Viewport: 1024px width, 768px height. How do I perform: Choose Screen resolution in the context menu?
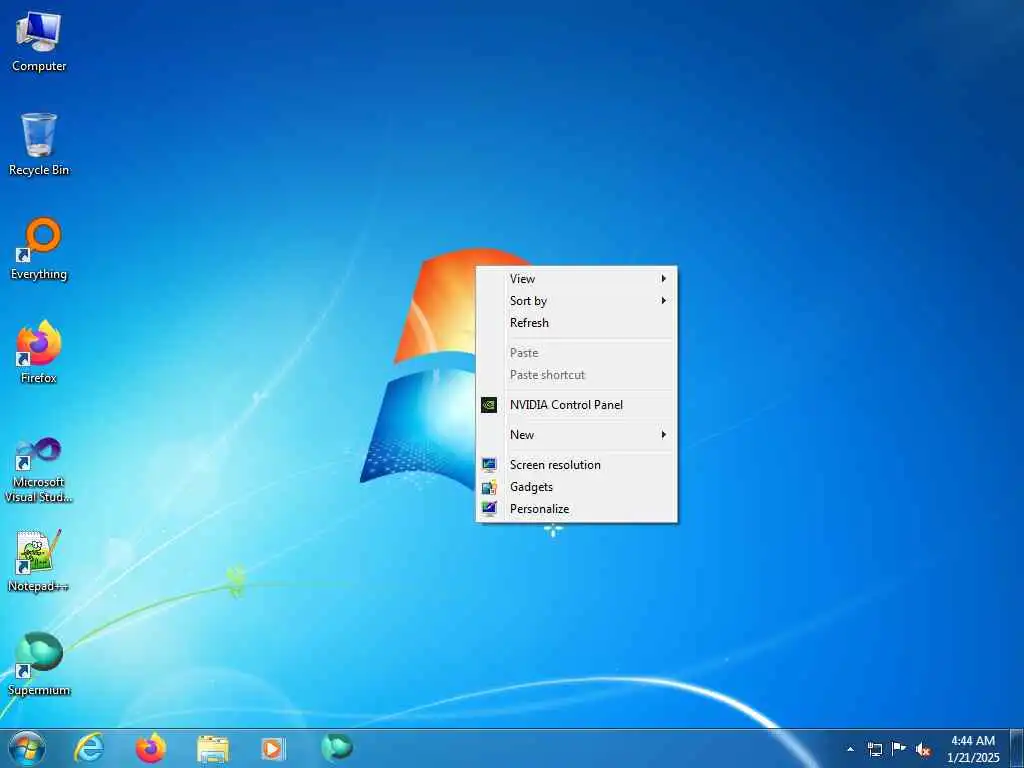click(x=577, y=465)
